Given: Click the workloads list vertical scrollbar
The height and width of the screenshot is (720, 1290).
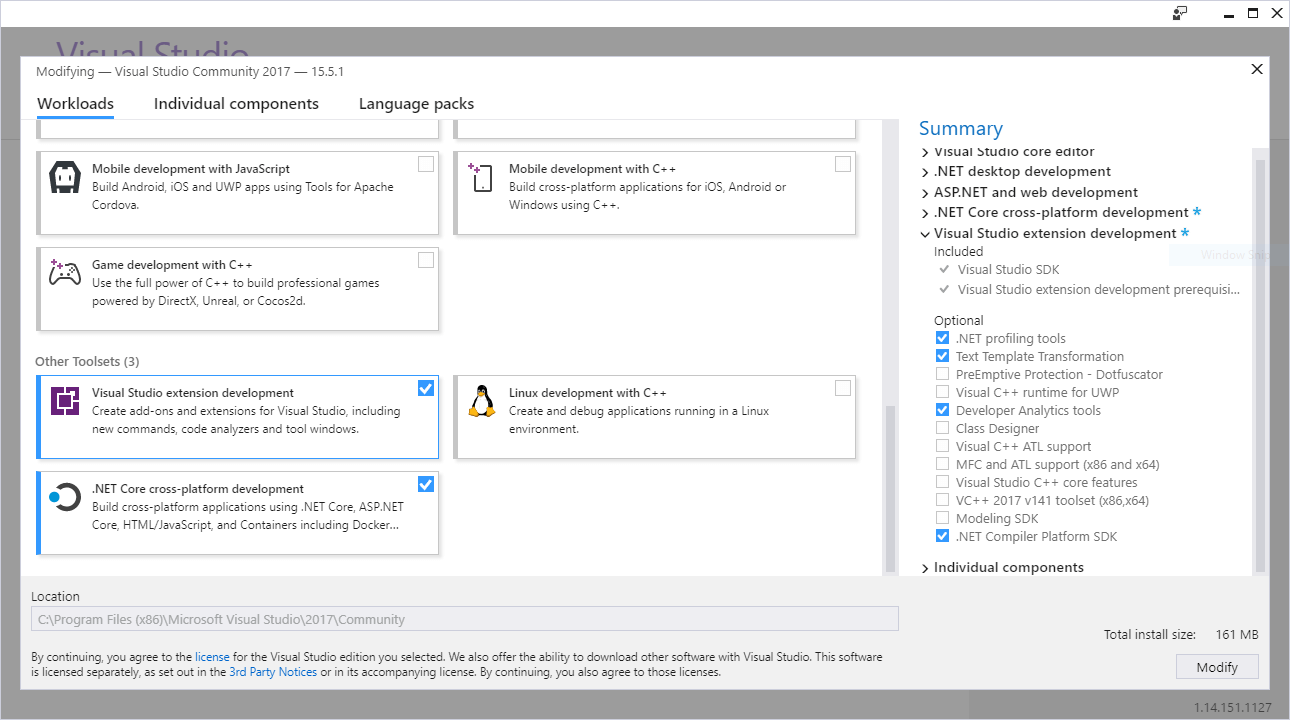Looking at the screenshot, I should pos(890,489).
